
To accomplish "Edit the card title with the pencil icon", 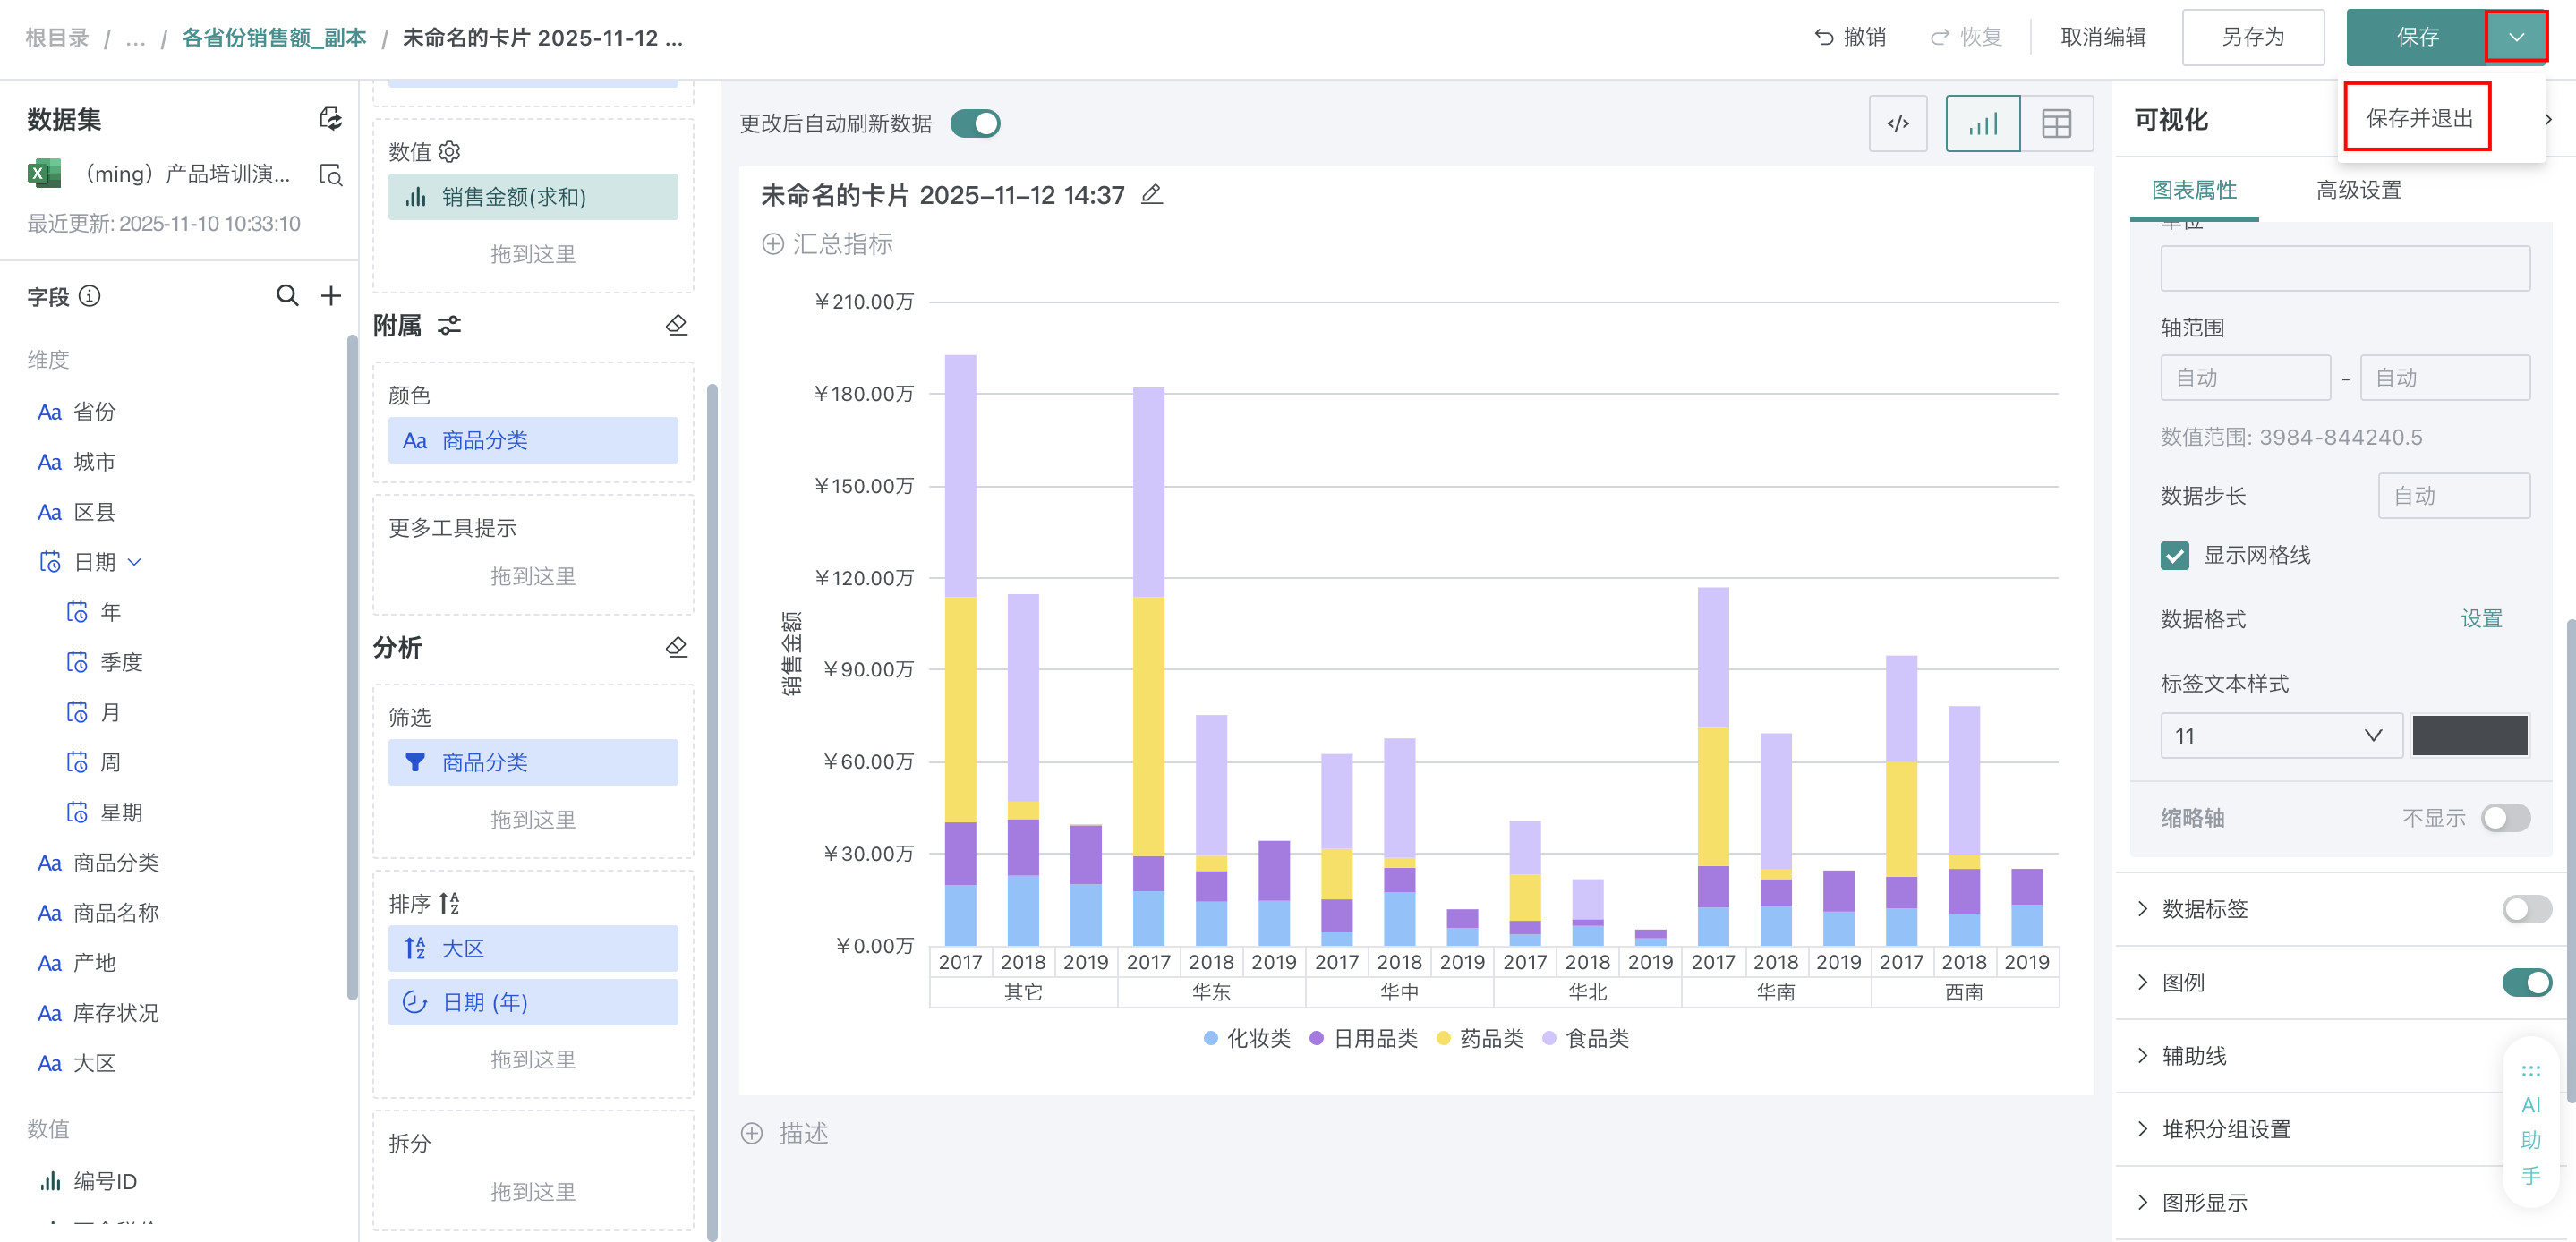I will (1152, 194).
